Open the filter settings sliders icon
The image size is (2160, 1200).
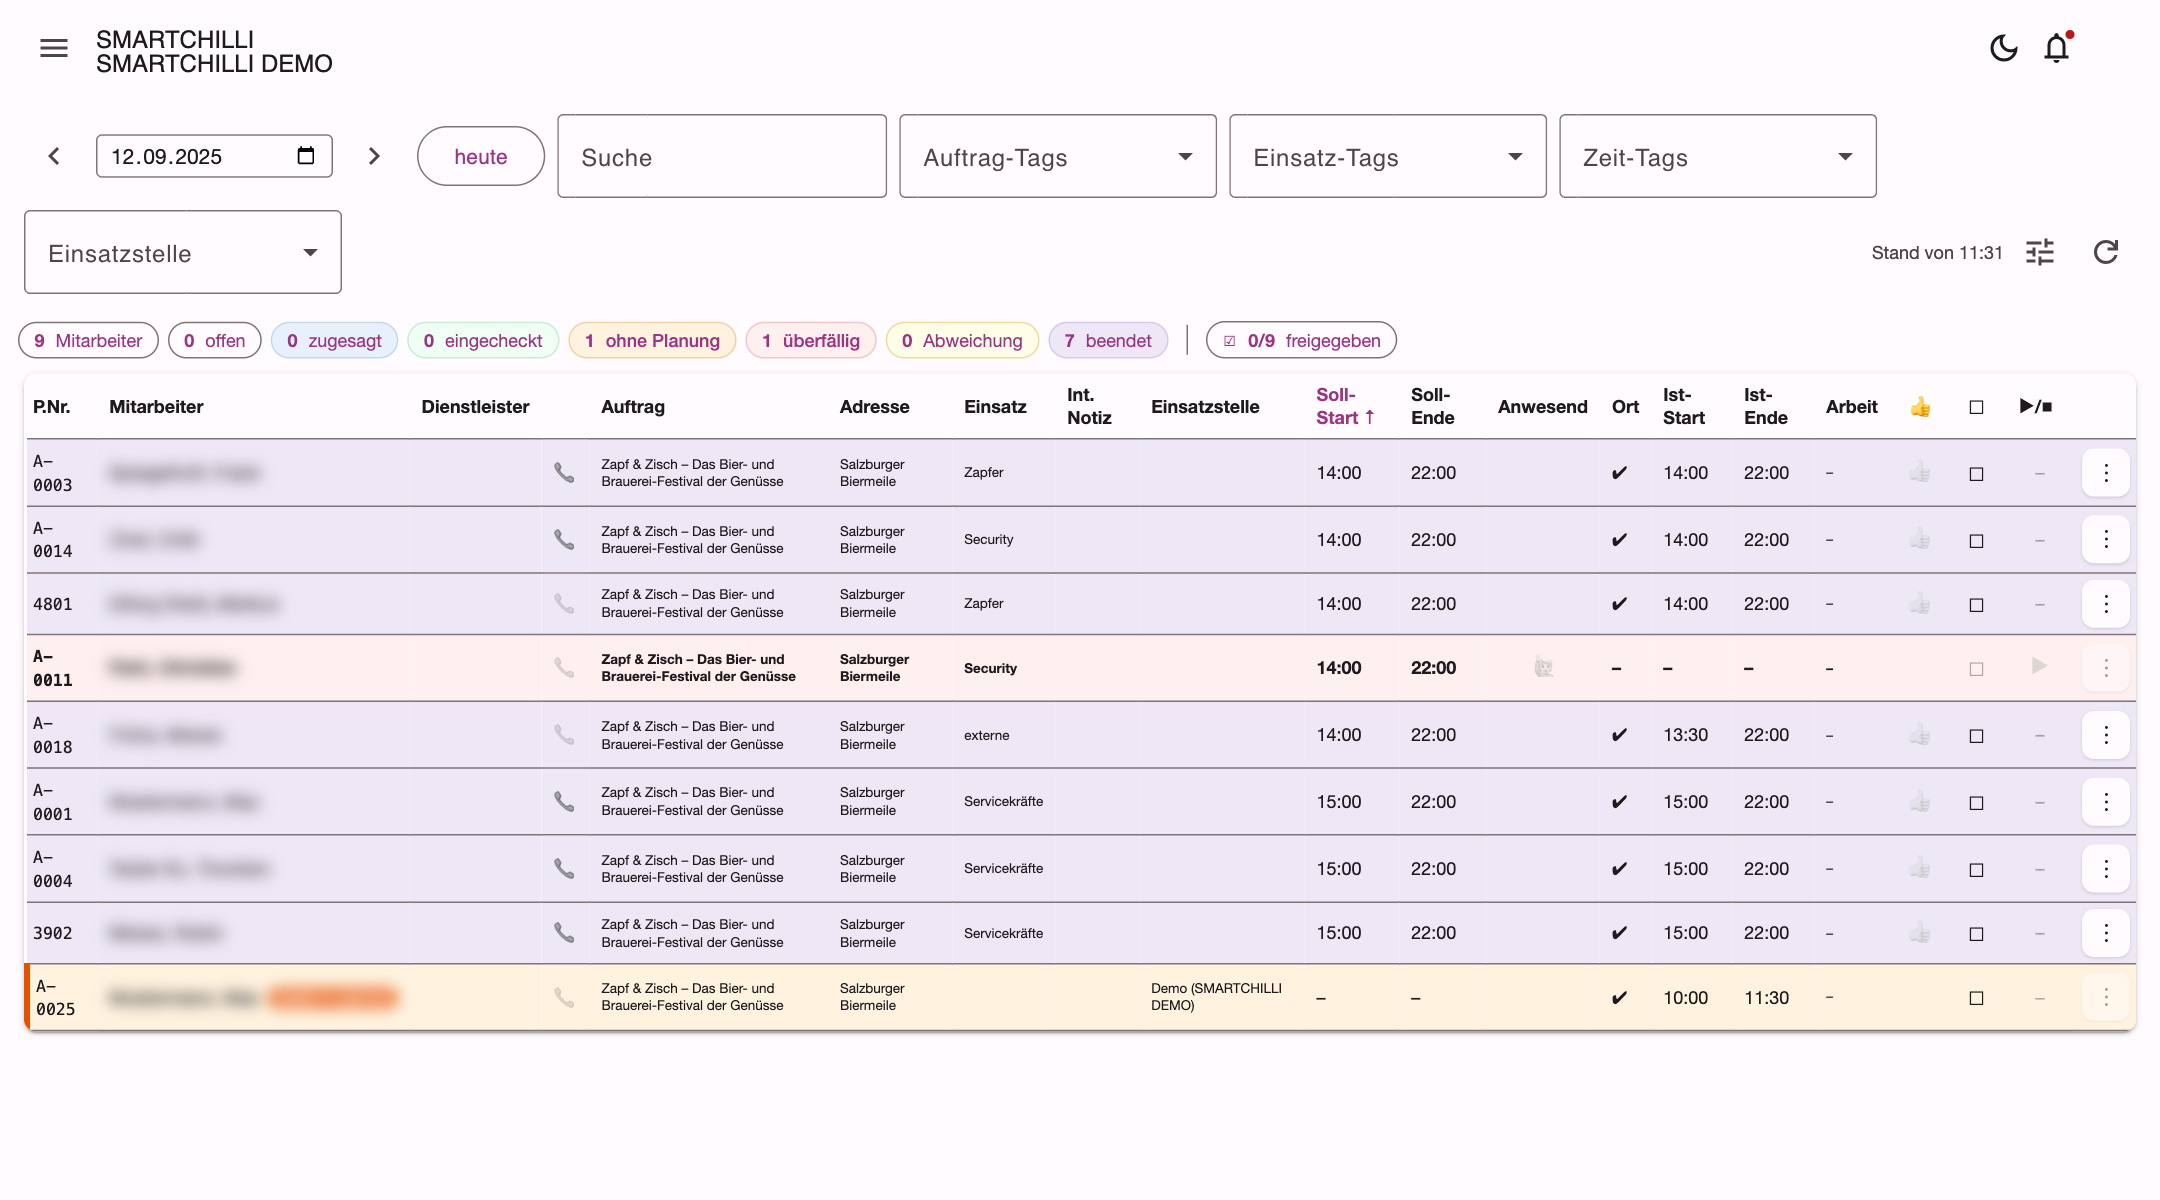(2040, 252)
